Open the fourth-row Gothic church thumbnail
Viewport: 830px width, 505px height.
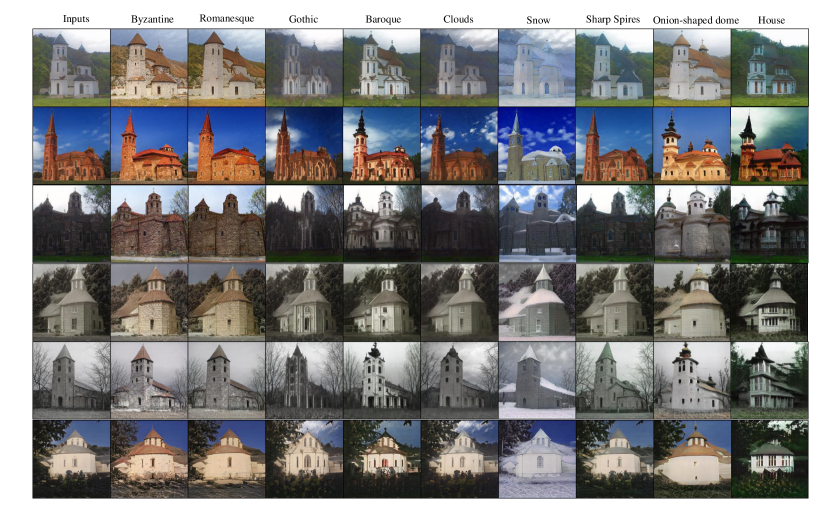[303, 300]
